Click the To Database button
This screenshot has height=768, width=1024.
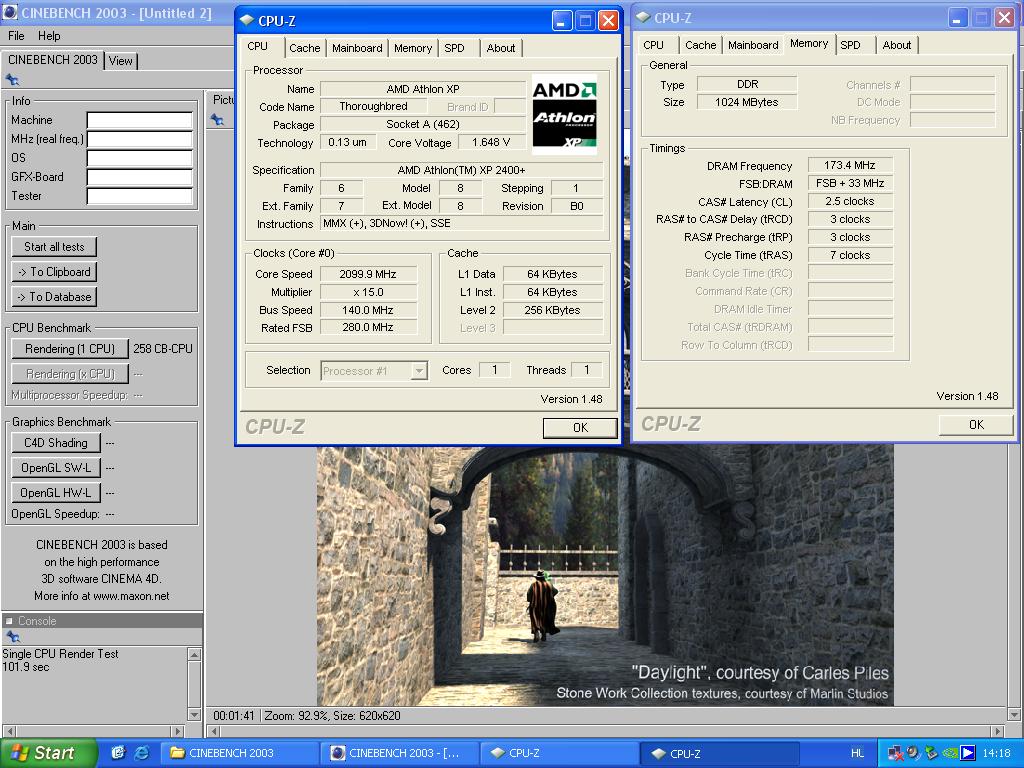tap(54, 296)
